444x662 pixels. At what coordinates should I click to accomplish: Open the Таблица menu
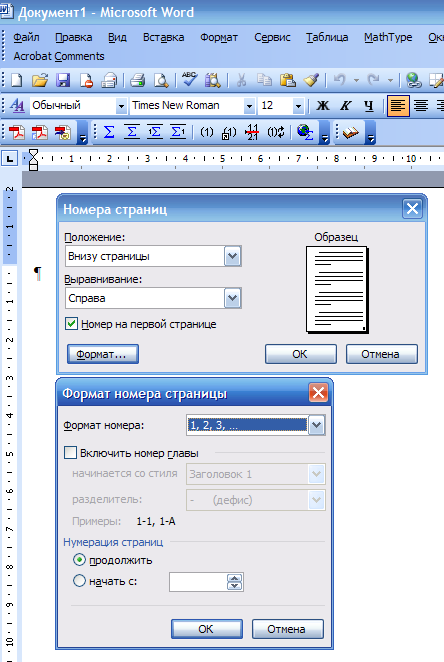click(x=327, y=37)
